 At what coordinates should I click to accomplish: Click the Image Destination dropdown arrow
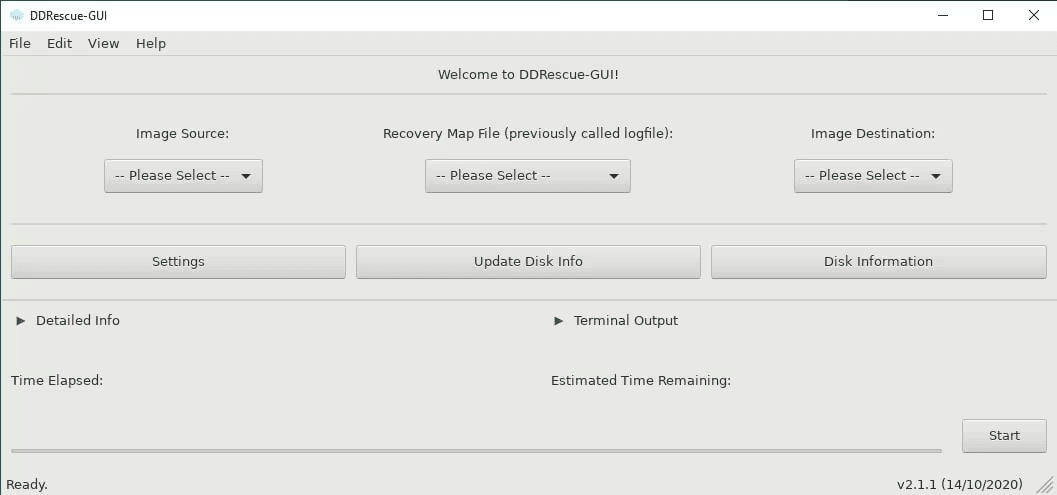point(936,176)
